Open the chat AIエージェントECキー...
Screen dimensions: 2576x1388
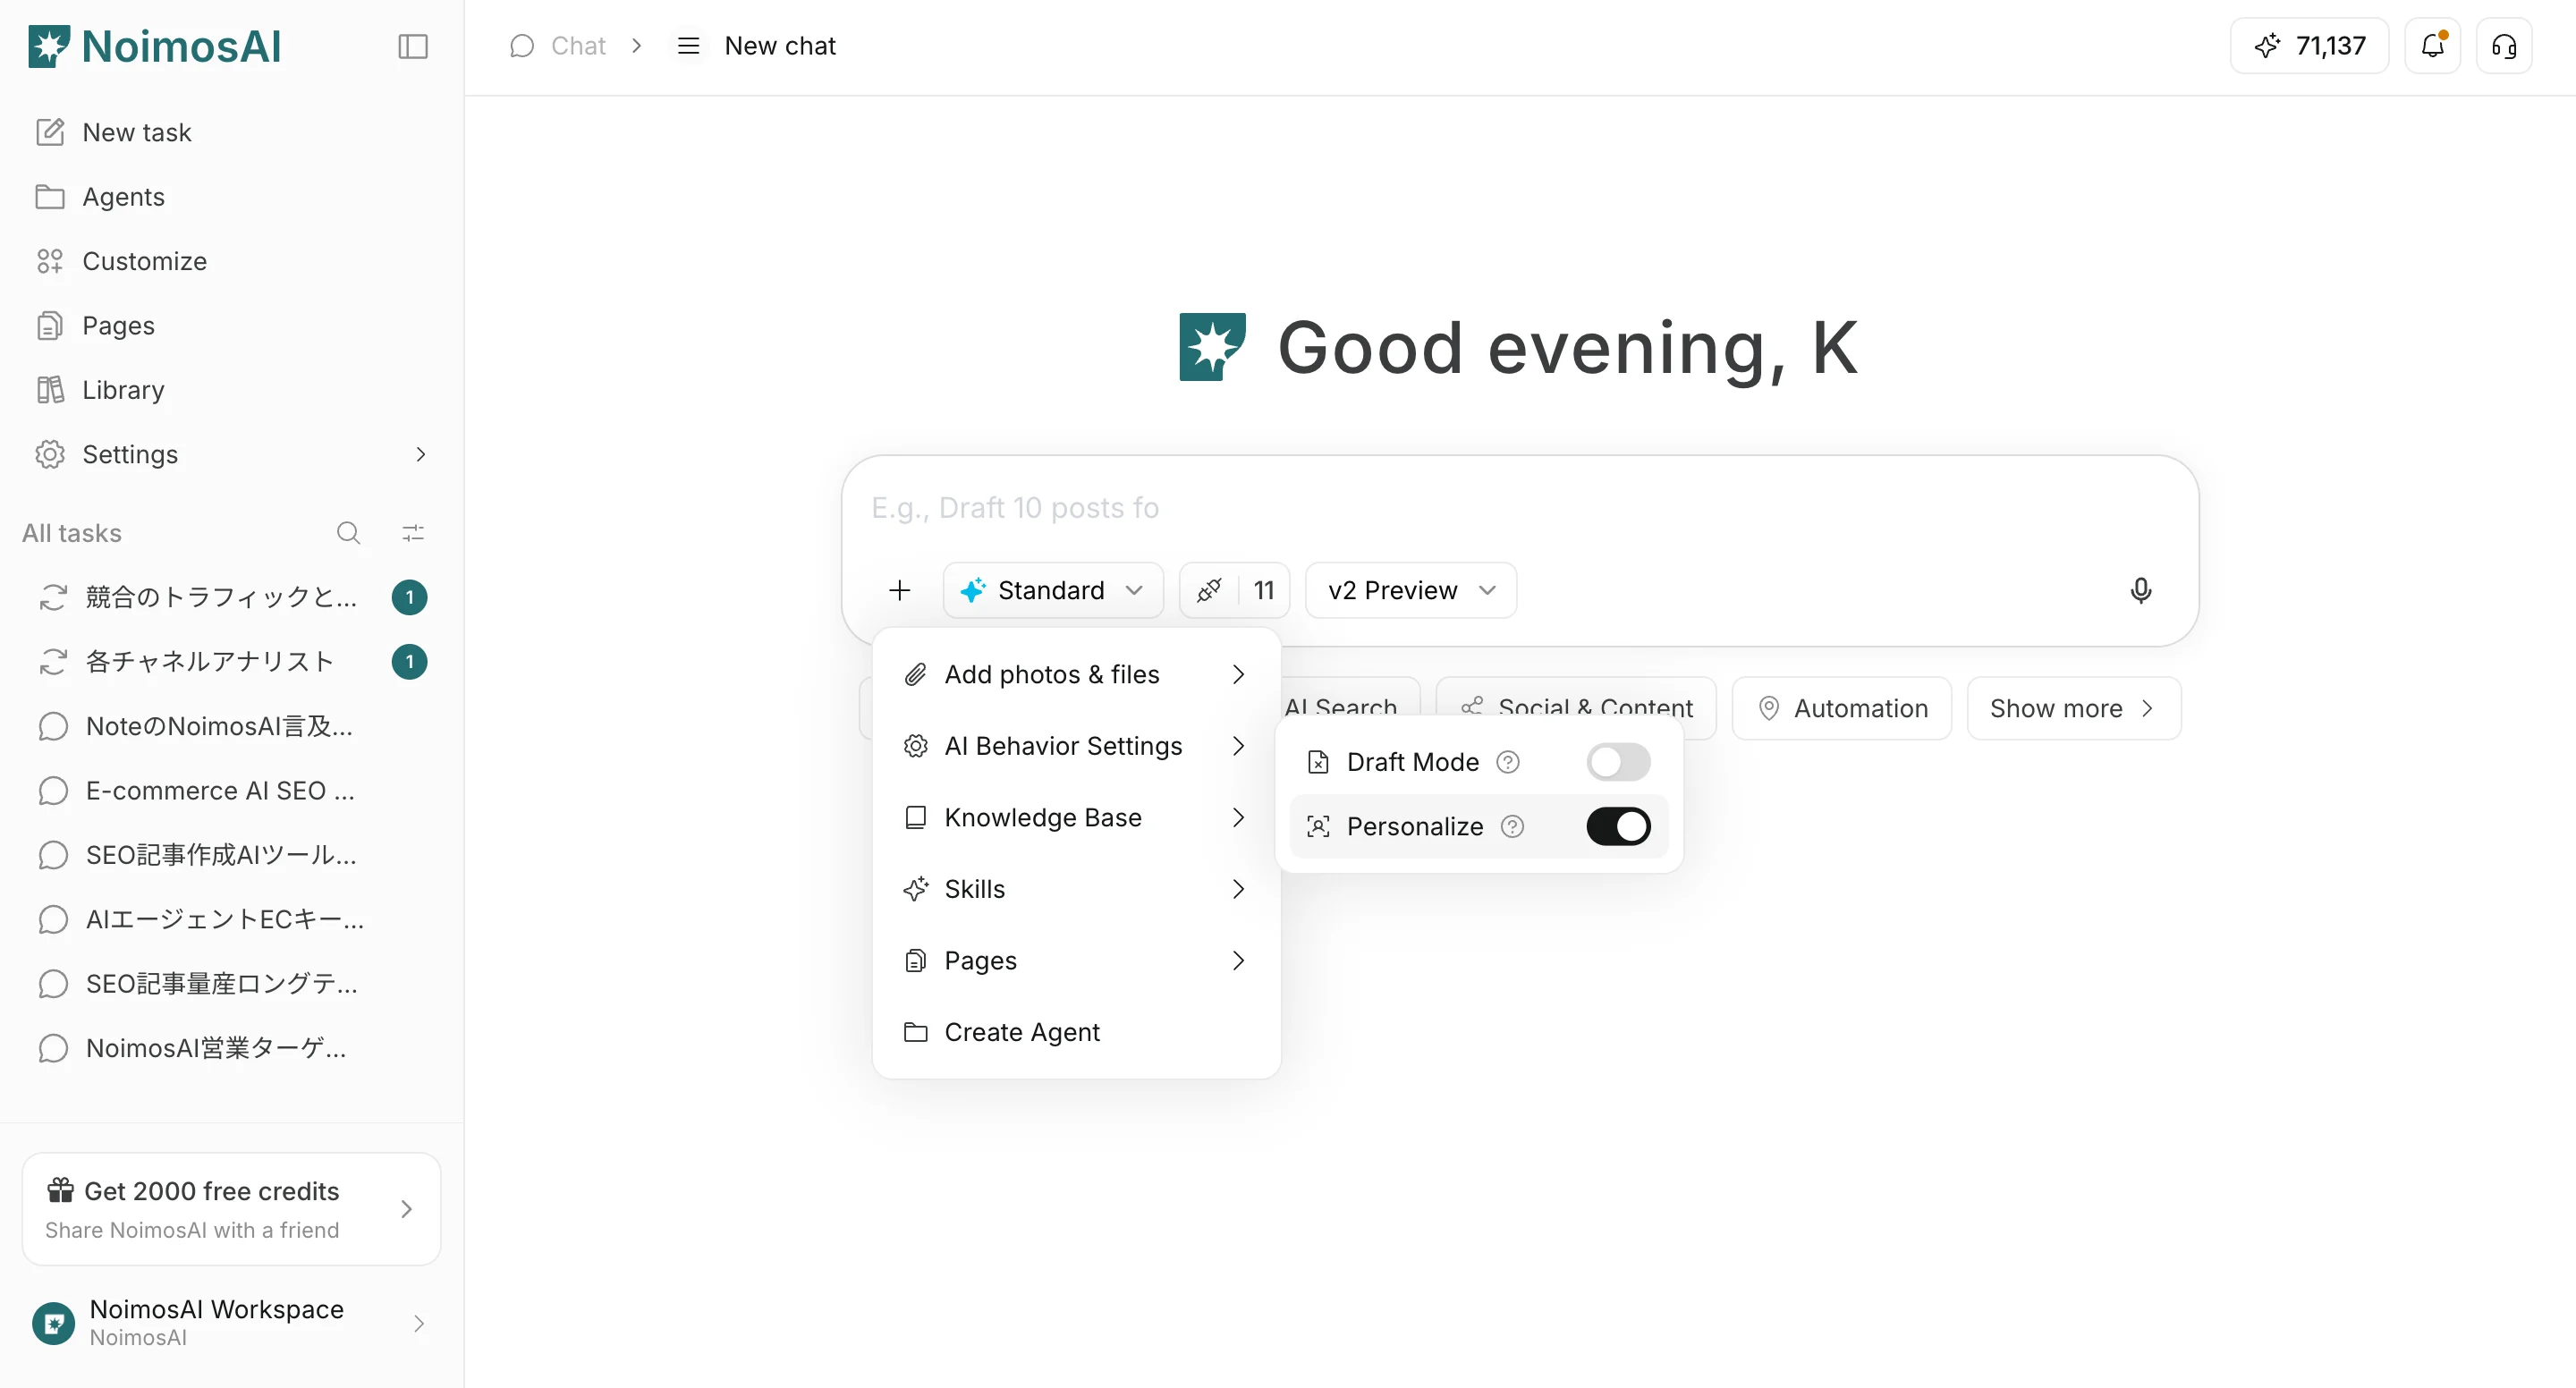click(x=232, y=919)
